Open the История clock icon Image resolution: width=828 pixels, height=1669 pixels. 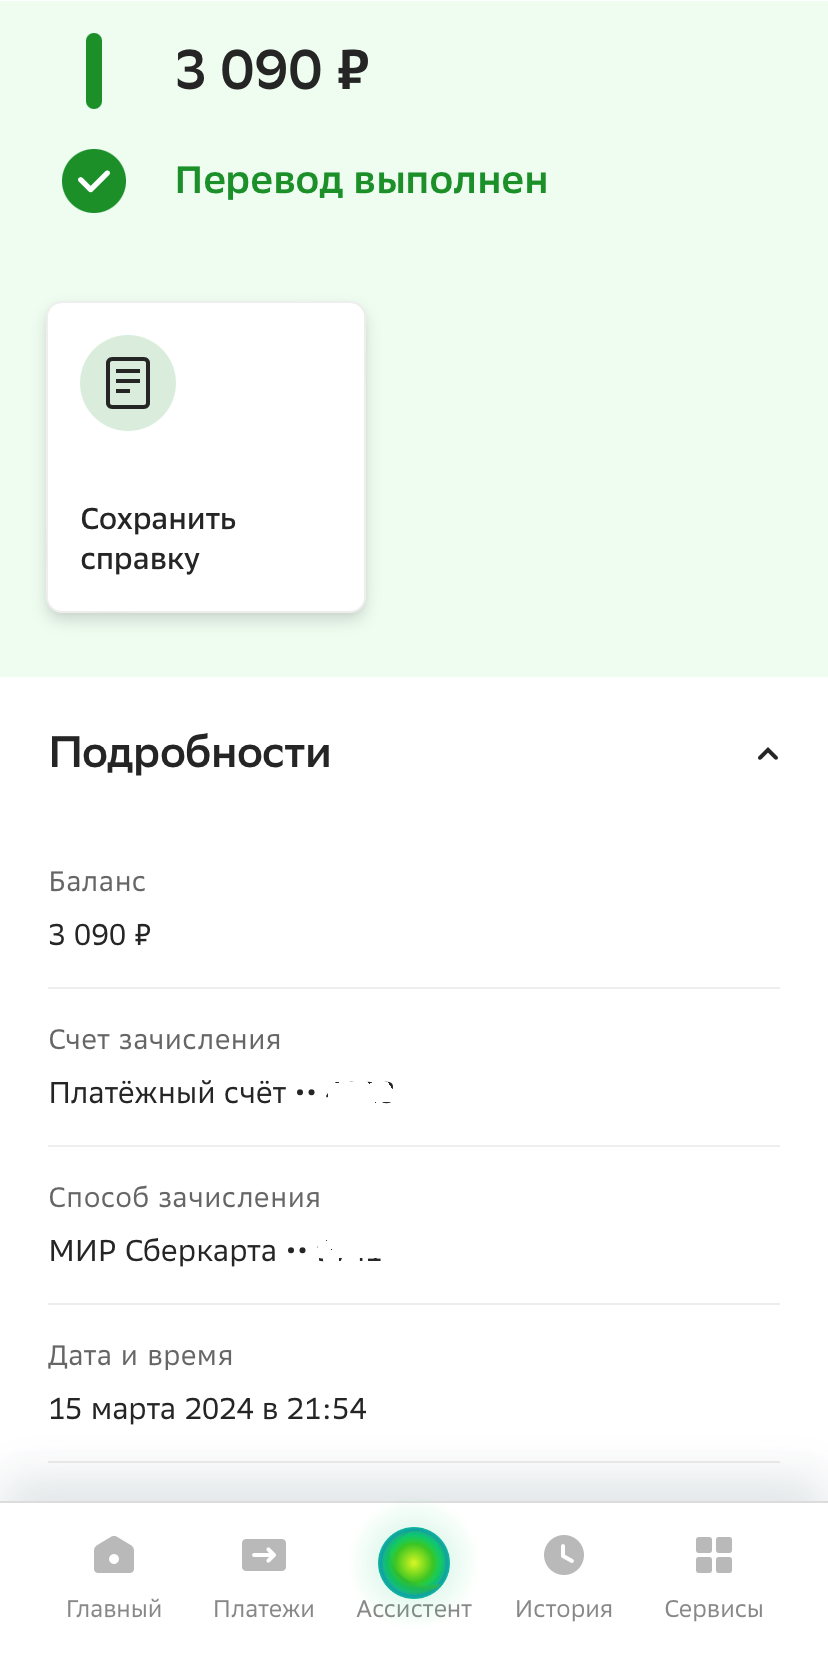tap(564, 1555)
